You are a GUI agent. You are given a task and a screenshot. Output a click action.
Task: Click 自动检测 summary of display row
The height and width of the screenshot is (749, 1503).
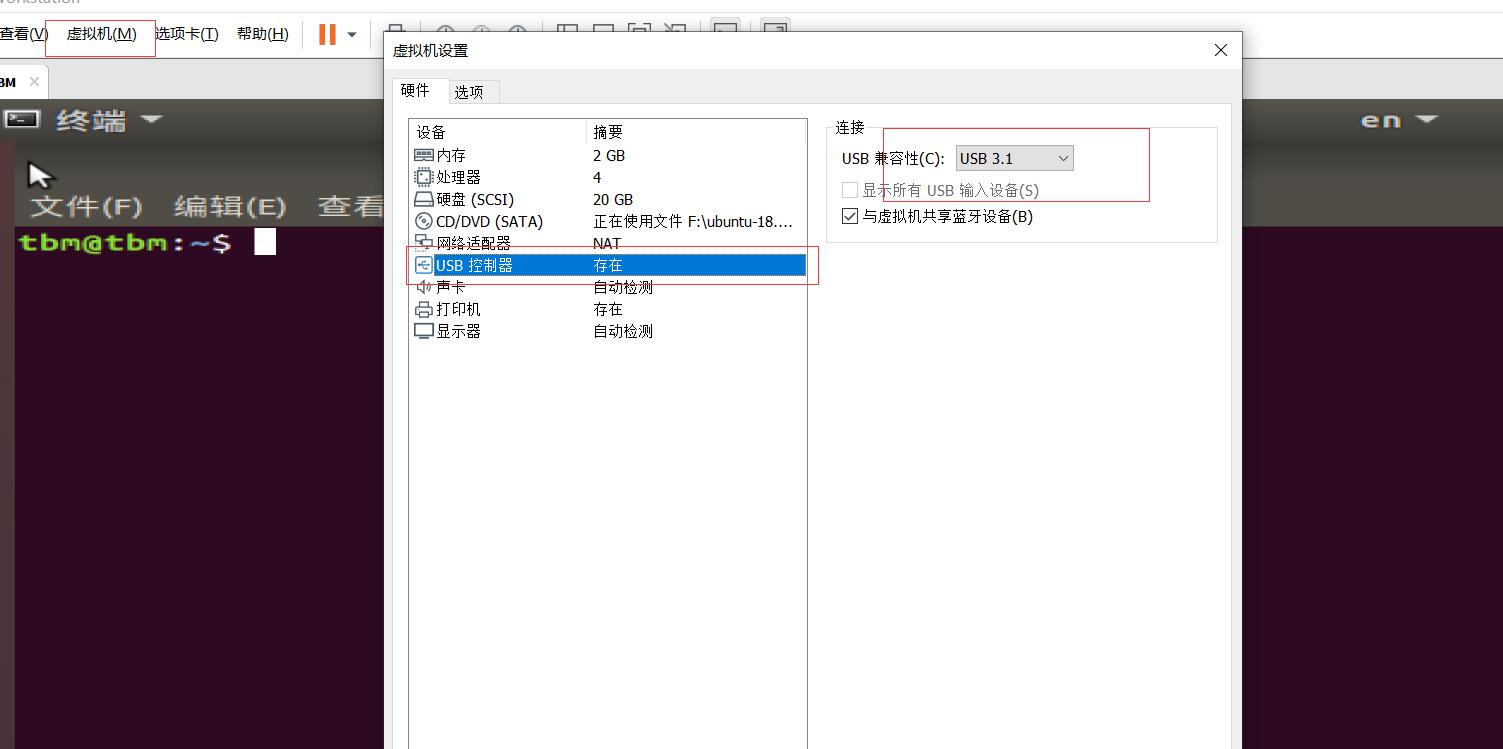[x=623, y=331]
